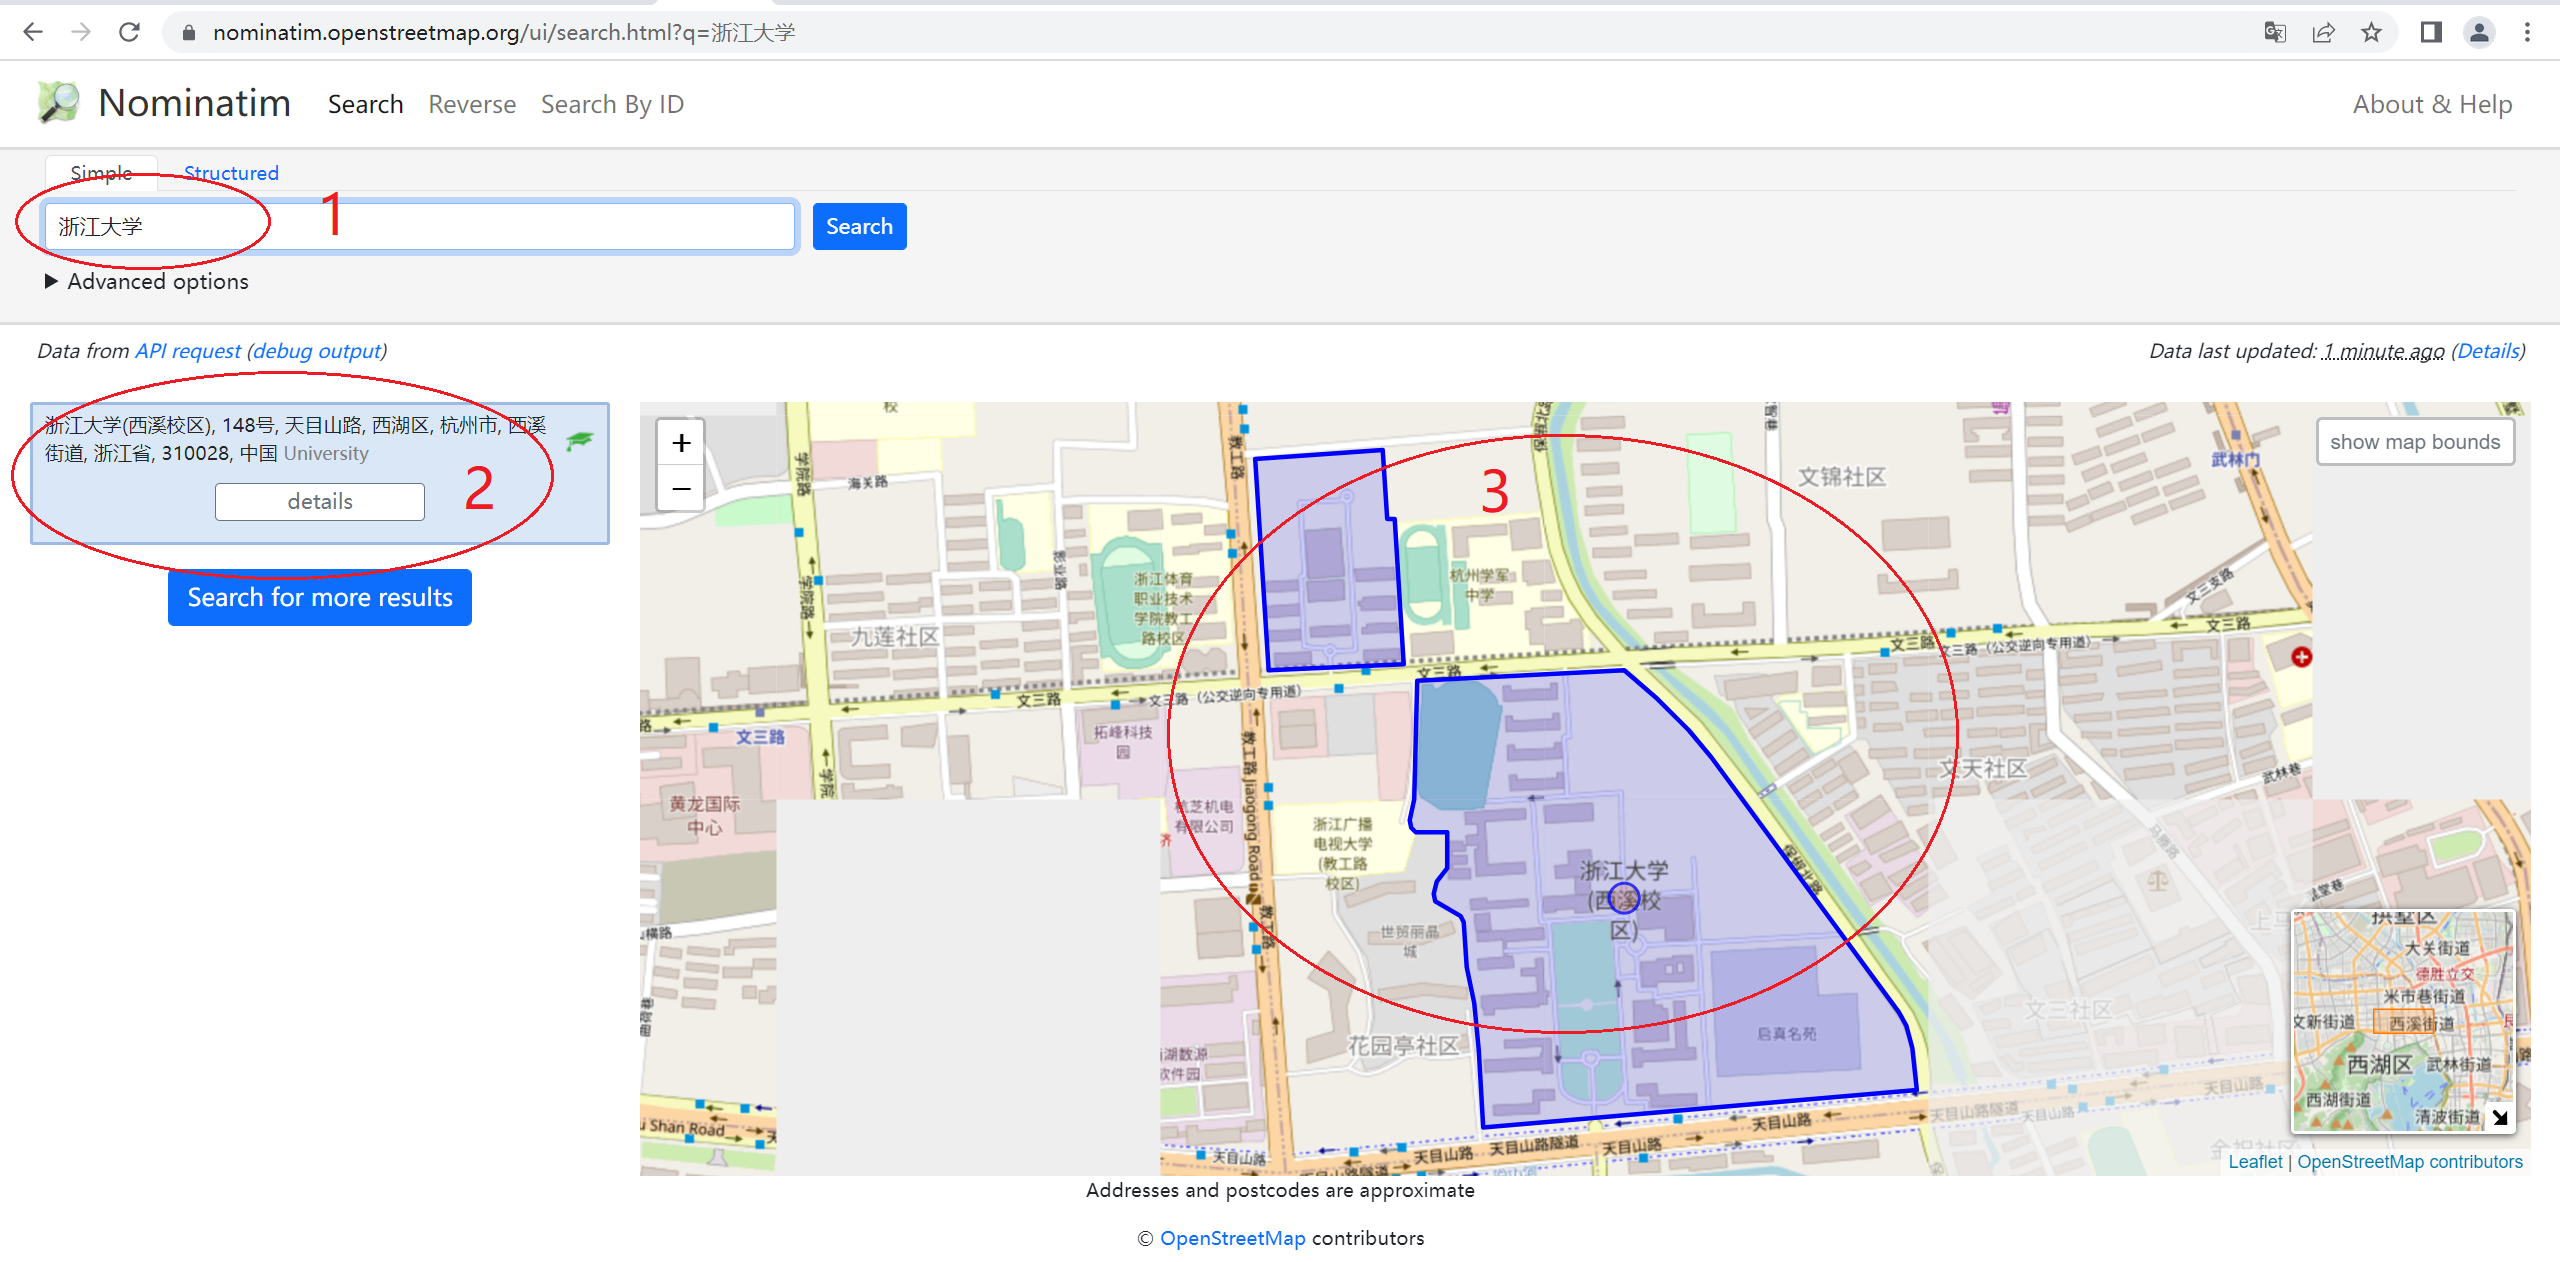Viewport: 2560px width, 1262px height.
Task: Open OpenStreetMap contributors link on map
Action: (x=2410, y=1162)
